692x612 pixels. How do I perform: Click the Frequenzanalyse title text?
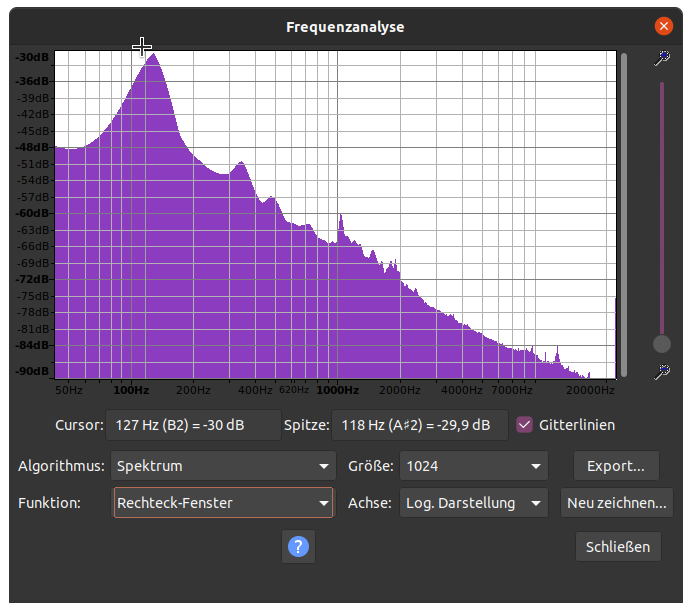coord(345,27)
